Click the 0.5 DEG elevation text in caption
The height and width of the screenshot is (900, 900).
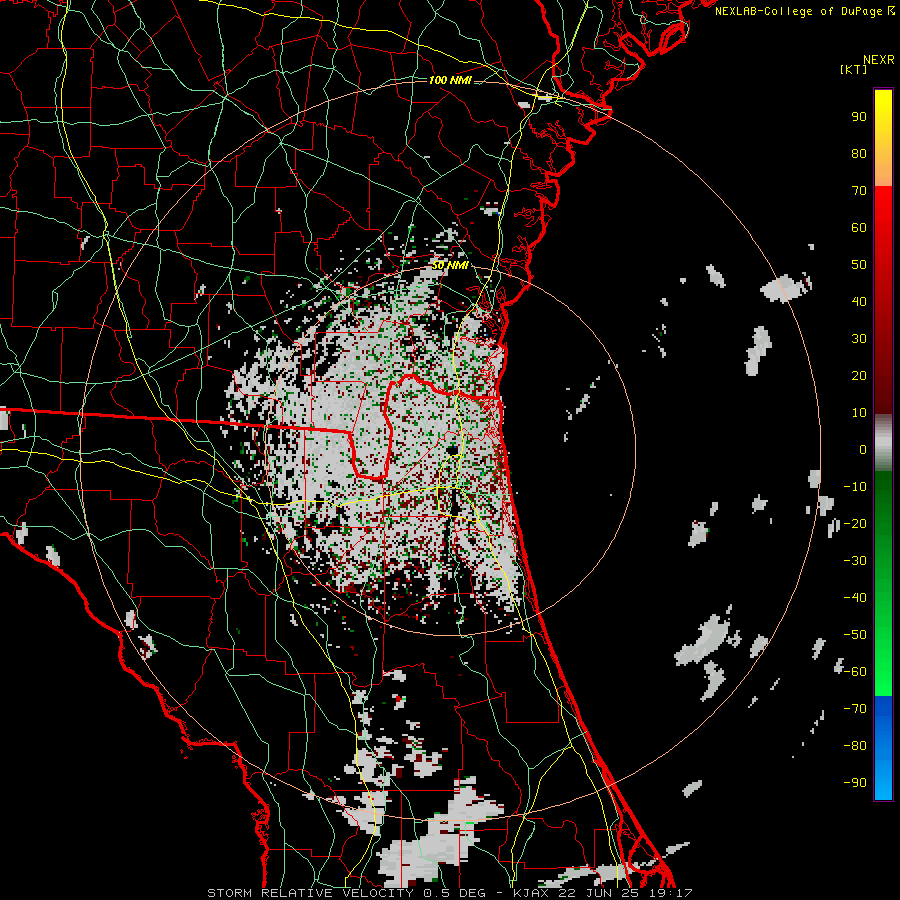tap(457, 893)
